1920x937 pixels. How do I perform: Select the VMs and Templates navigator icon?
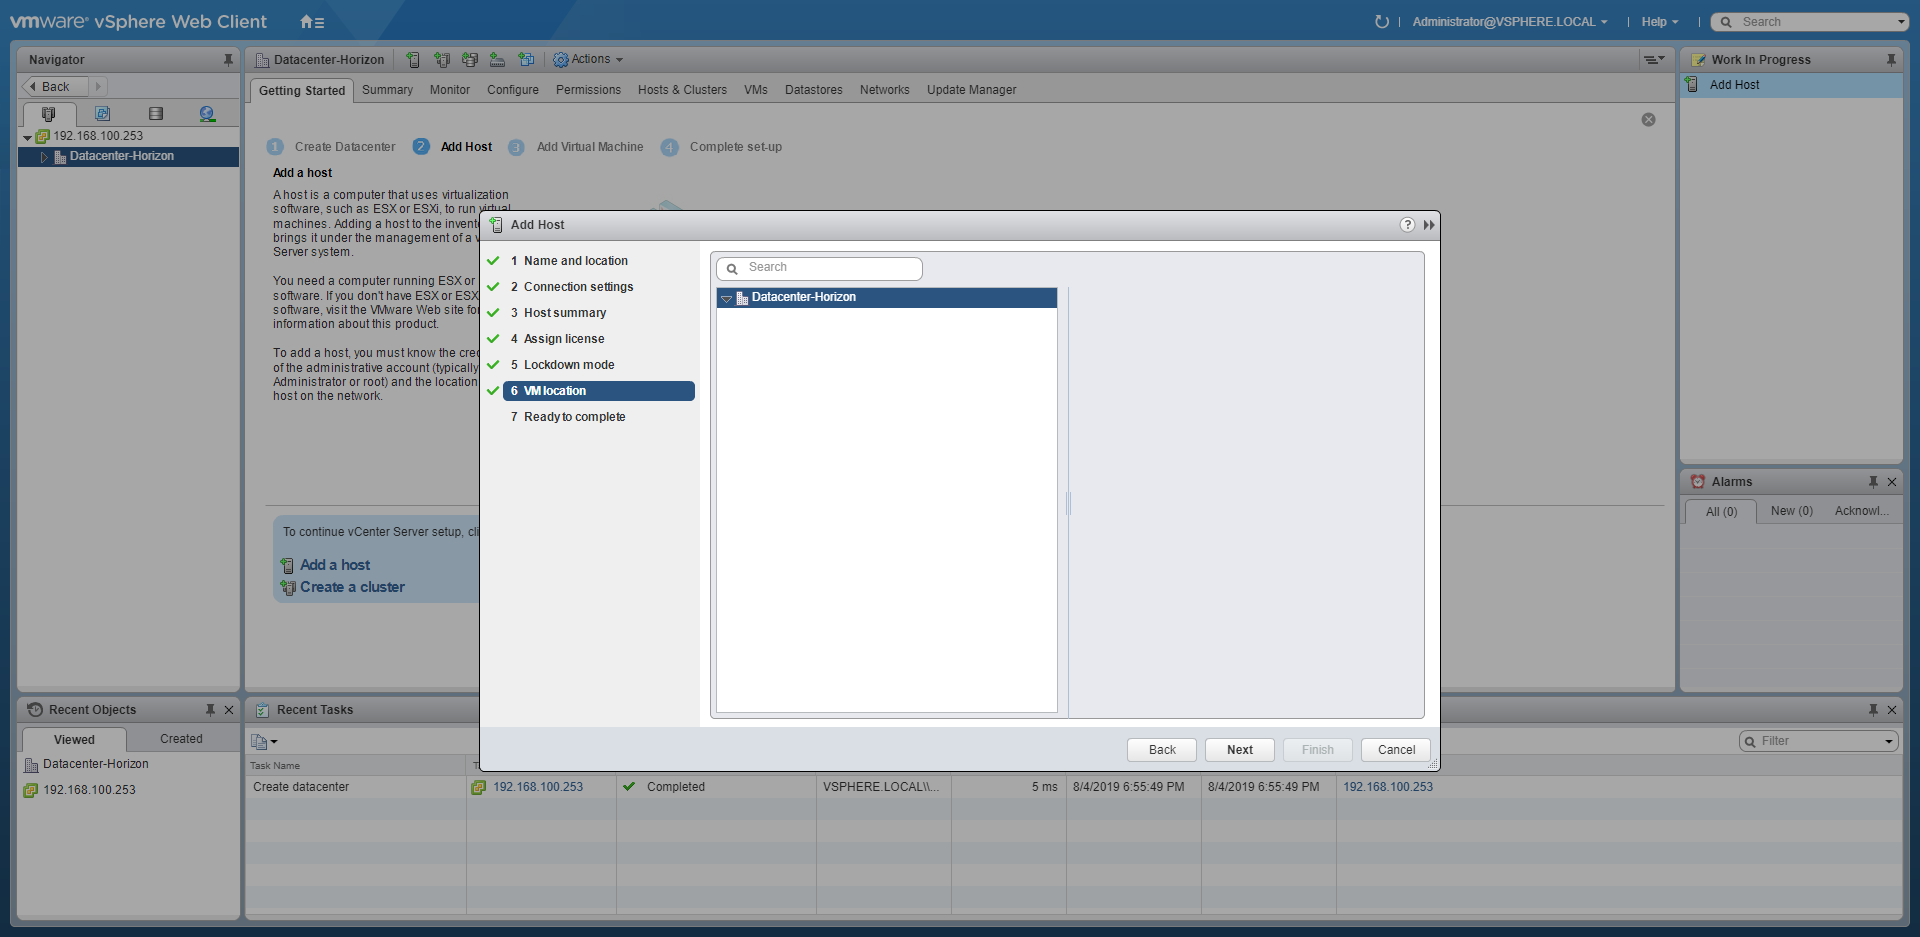coord(102,114)
